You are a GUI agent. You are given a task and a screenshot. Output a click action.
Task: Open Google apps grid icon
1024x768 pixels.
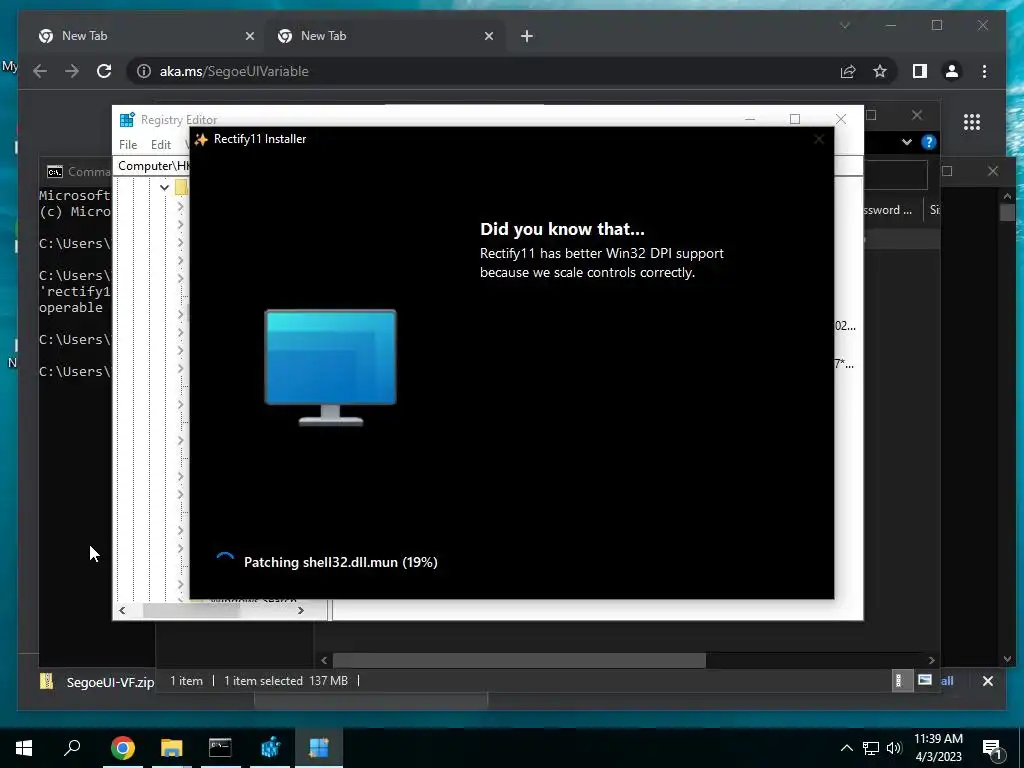click(972, 121)
